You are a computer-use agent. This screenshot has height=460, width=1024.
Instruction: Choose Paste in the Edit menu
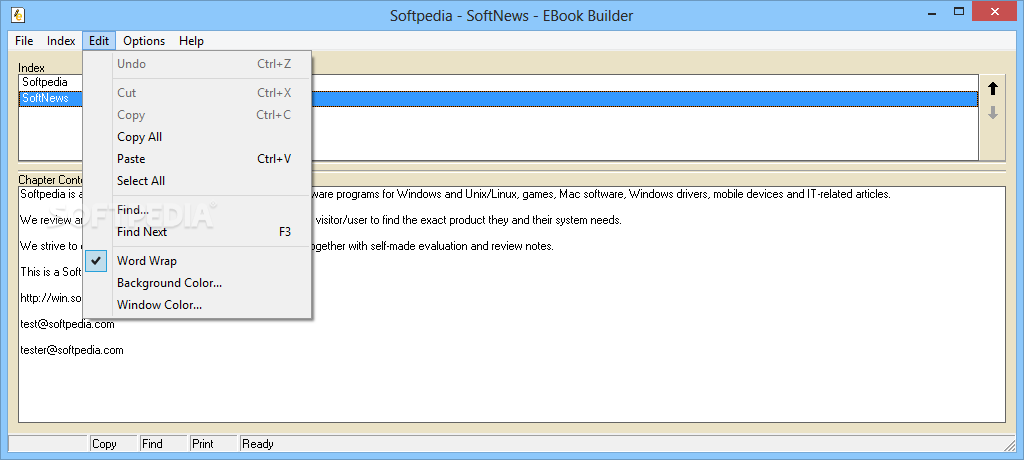pyautogui.click(x=197, y=159)
